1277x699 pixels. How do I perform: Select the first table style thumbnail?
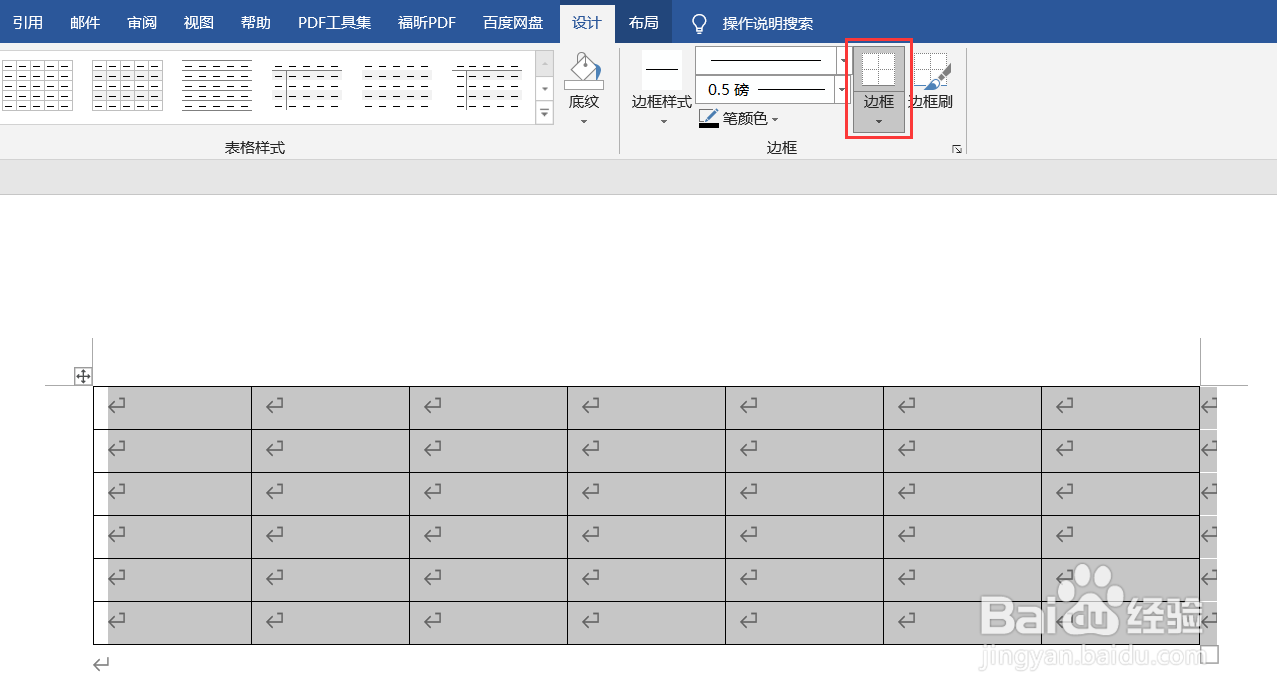click(37, 85)
